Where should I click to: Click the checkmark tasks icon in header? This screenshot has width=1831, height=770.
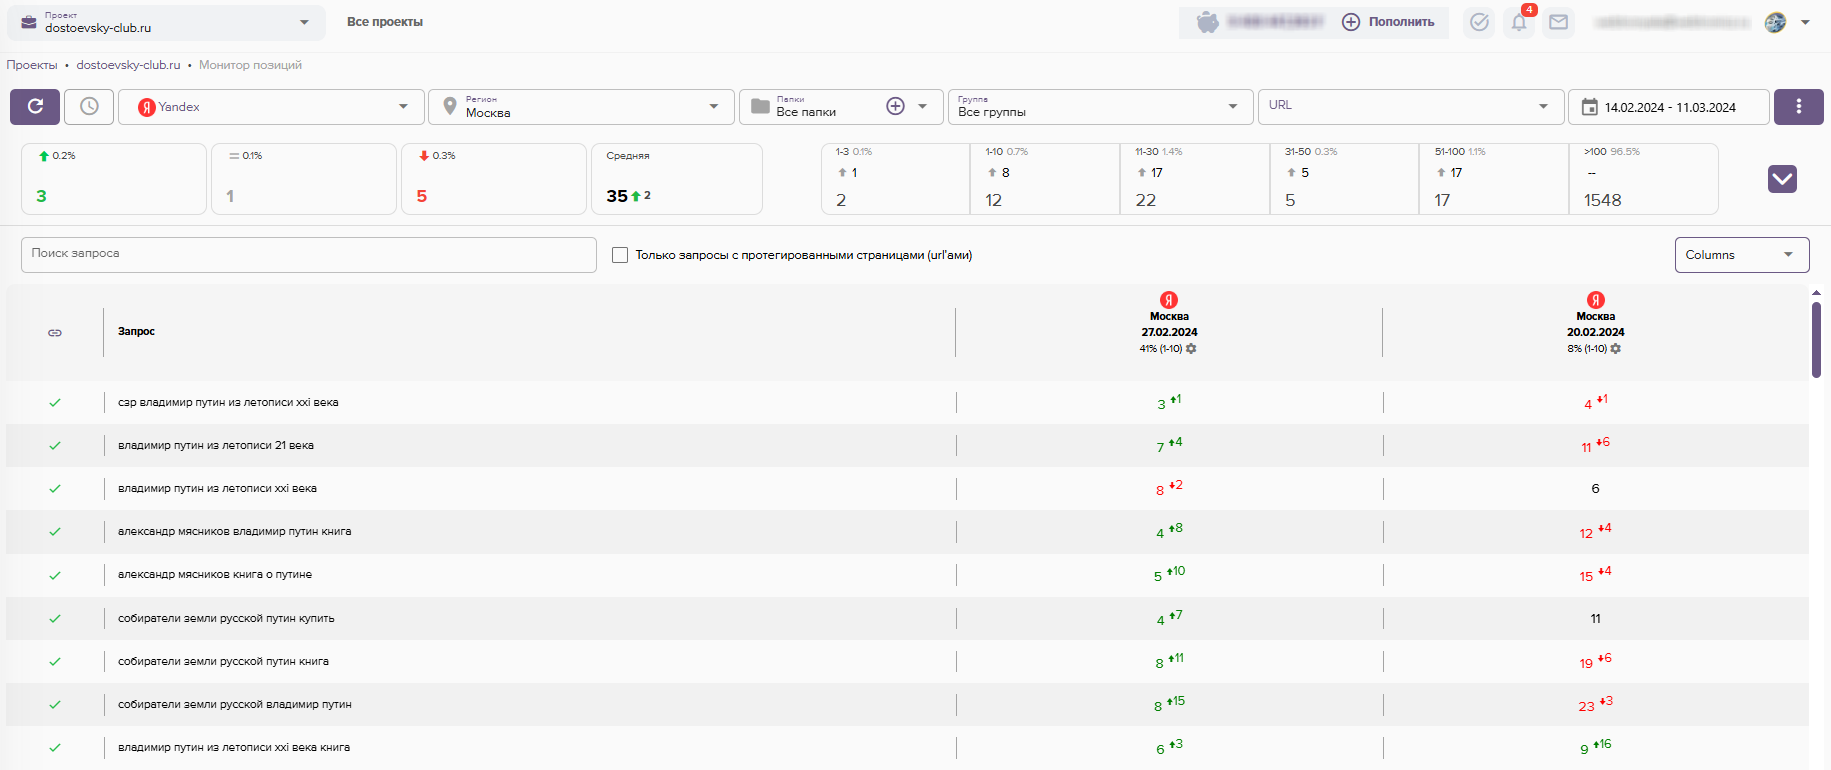[x=1479, y=22]
